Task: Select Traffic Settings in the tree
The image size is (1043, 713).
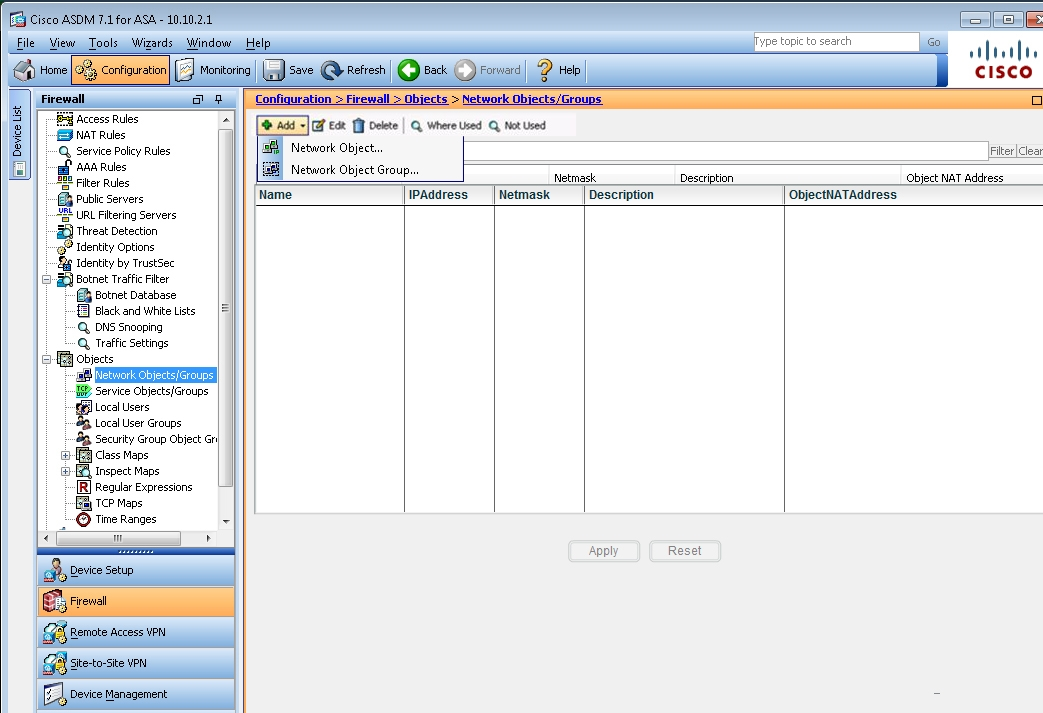Action: [132, 343]
